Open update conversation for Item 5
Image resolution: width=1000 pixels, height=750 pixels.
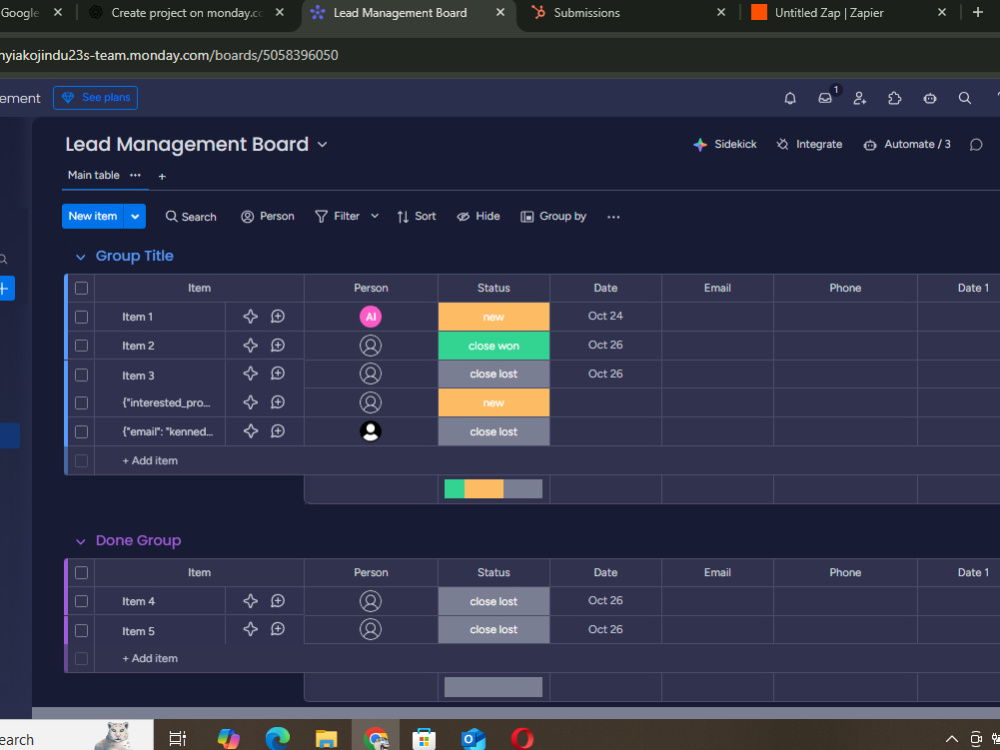pos(277,629)
